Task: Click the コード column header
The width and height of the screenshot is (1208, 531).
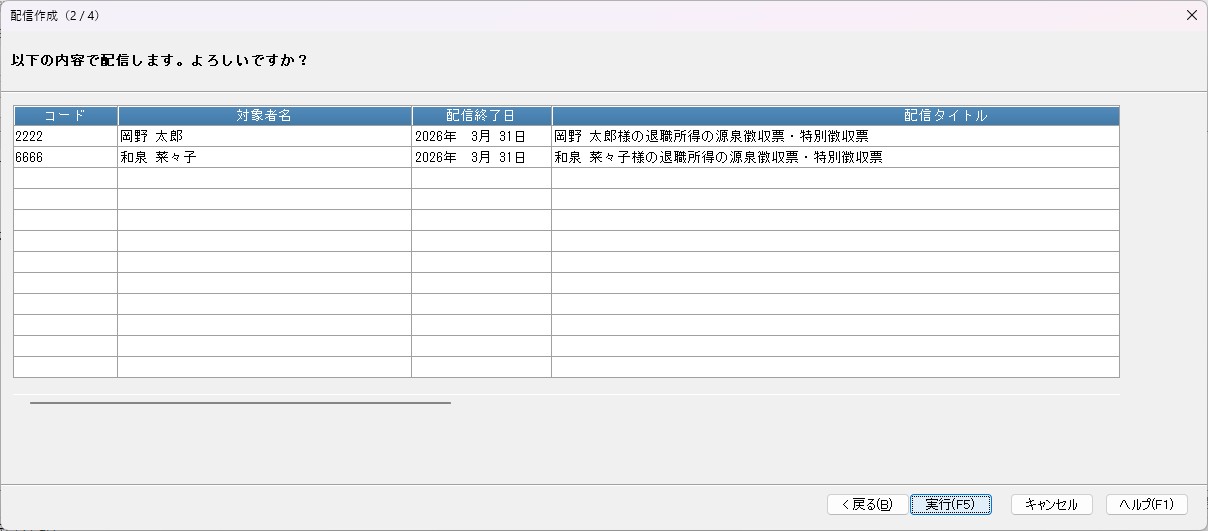Action: (66, 116)
